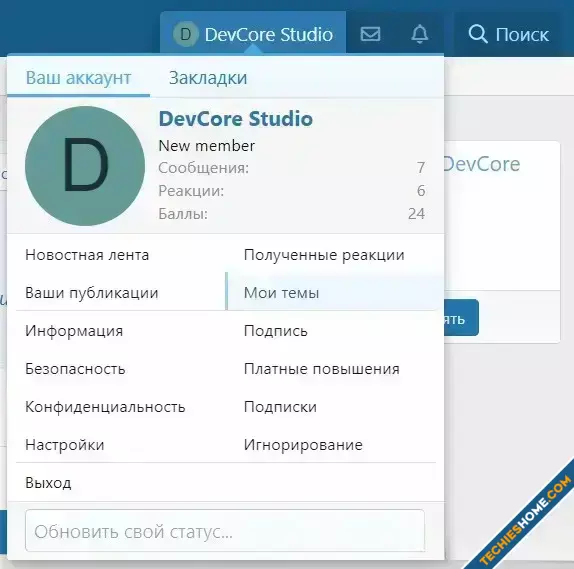Open the DevCore Studio profile name link
The width and height of the screenshot is (574, 569).
pyautogui.click(x=236, y=119)
